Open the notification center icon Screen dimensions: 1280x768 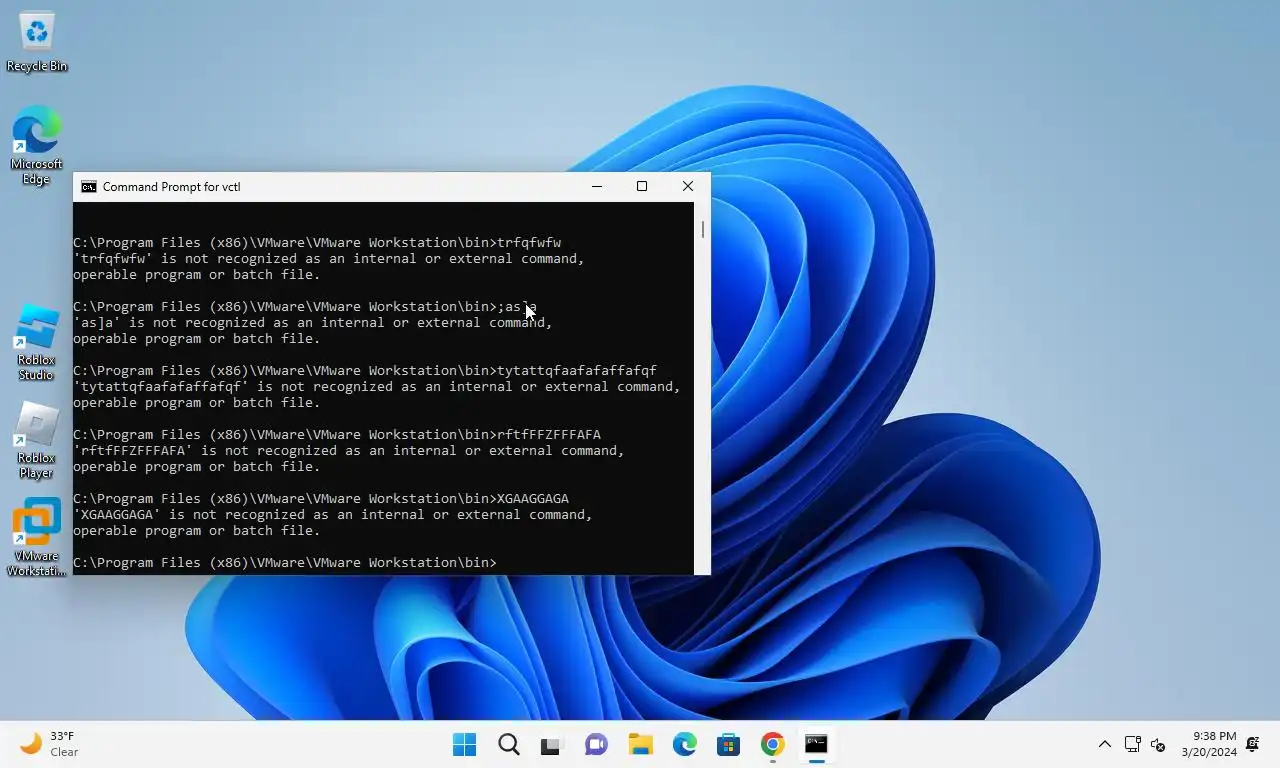tap(1253, 744)
